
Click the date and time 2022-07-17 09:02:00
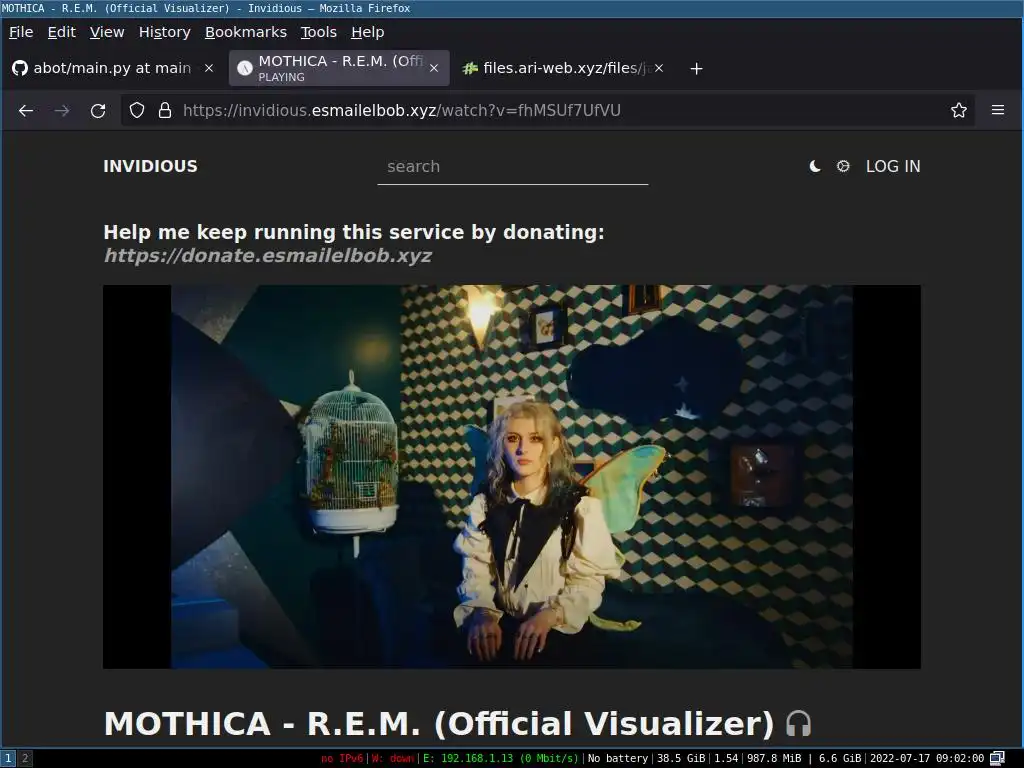pyautogui.click(x=927, y=758)
